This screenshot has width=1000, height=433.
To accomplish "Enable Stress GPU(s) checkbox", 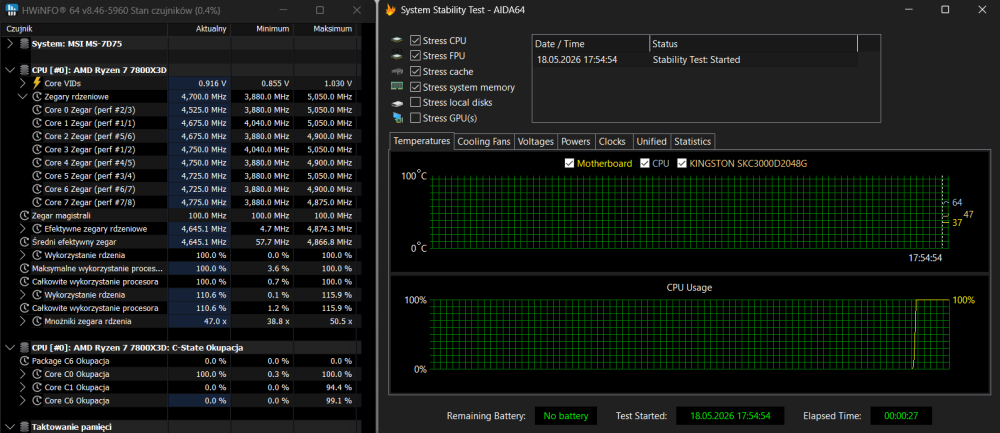I will click(415, 117).
